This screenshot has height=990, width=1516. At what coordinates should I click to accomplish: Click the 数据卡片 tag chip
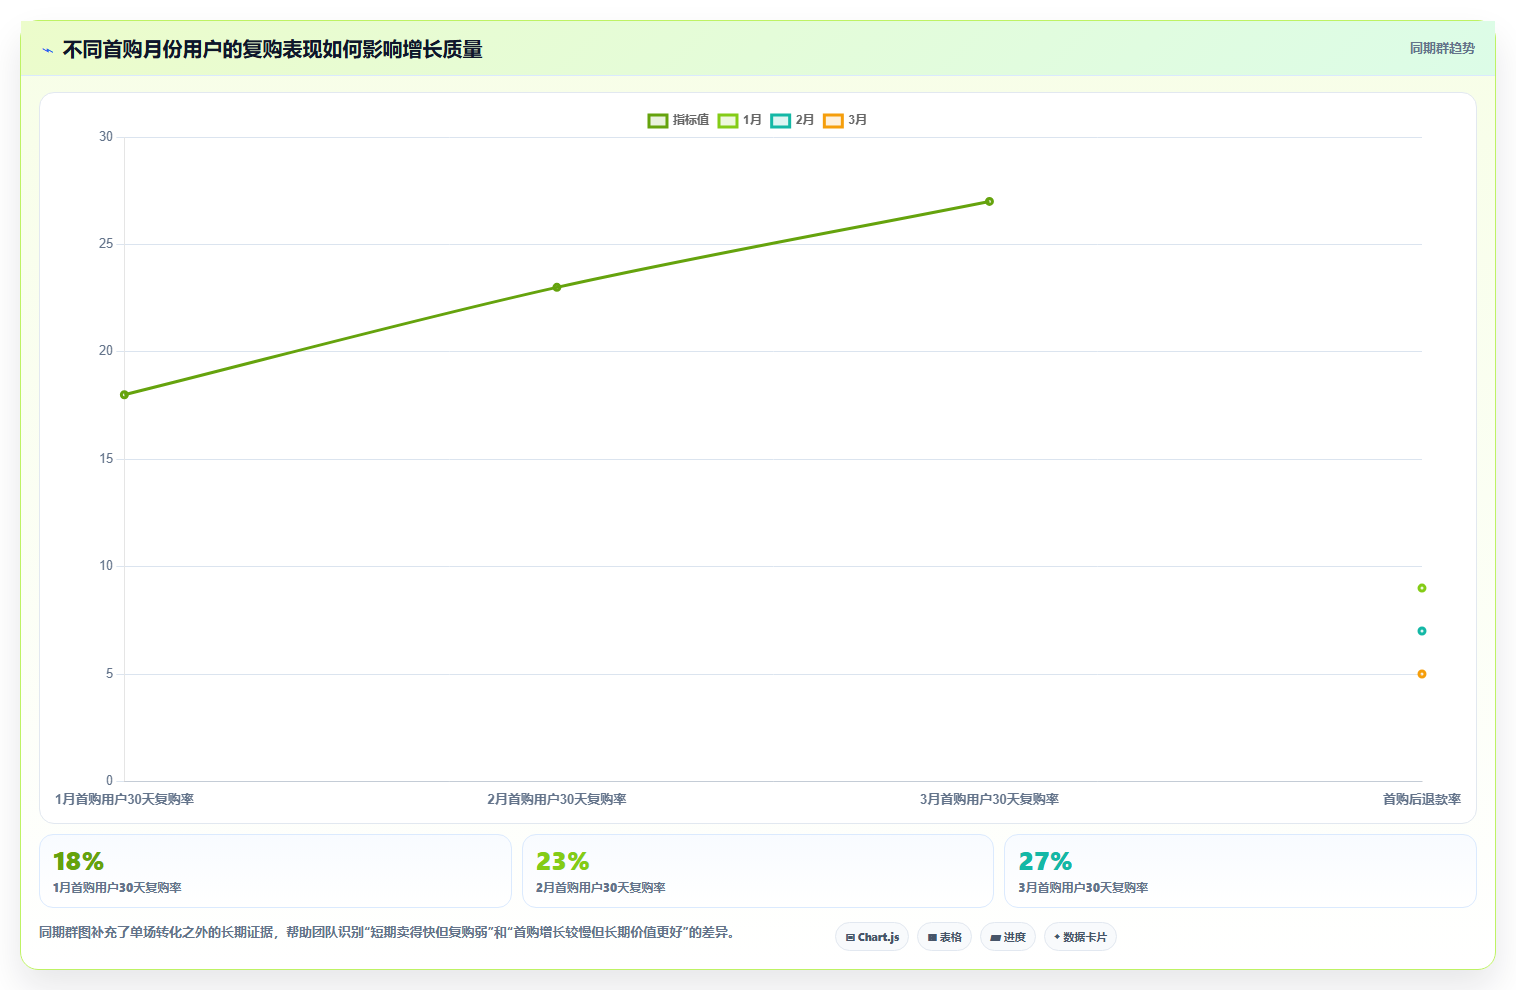1080,937
